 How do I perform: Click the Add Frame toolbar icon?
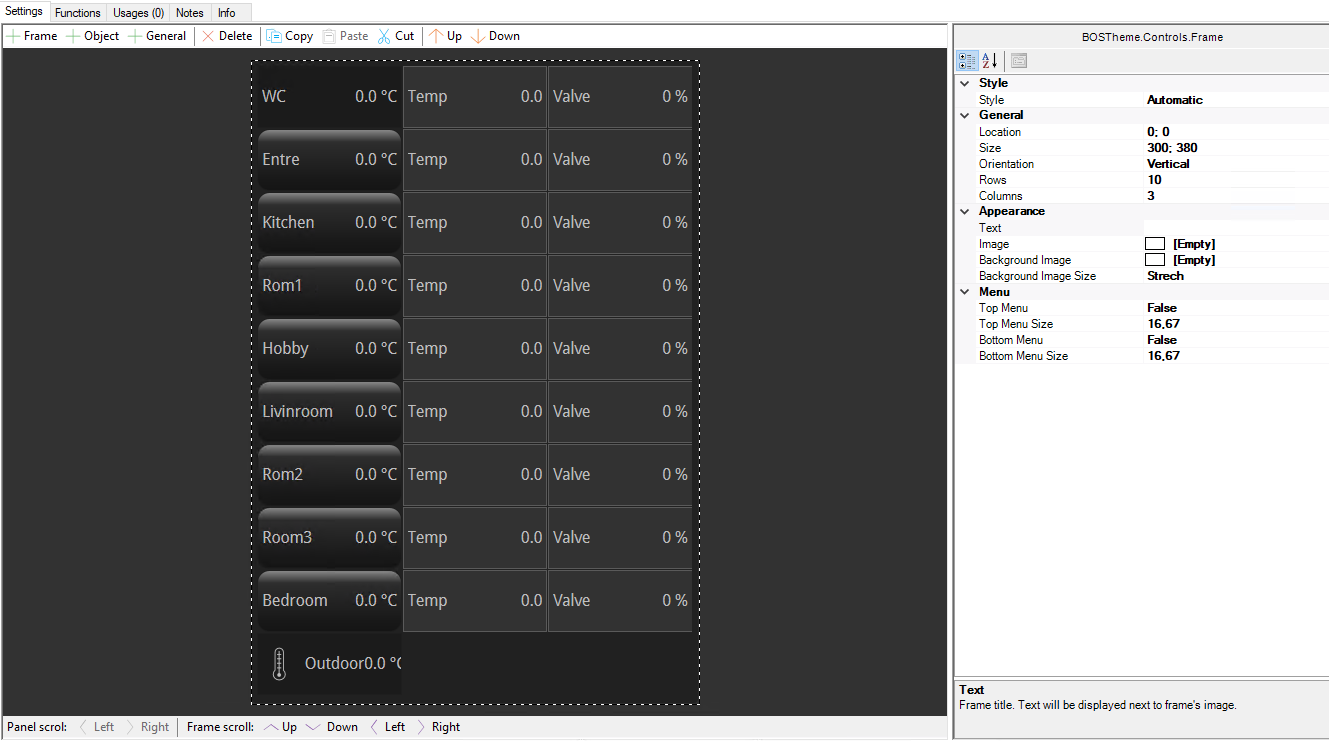(x=13, y=36)
